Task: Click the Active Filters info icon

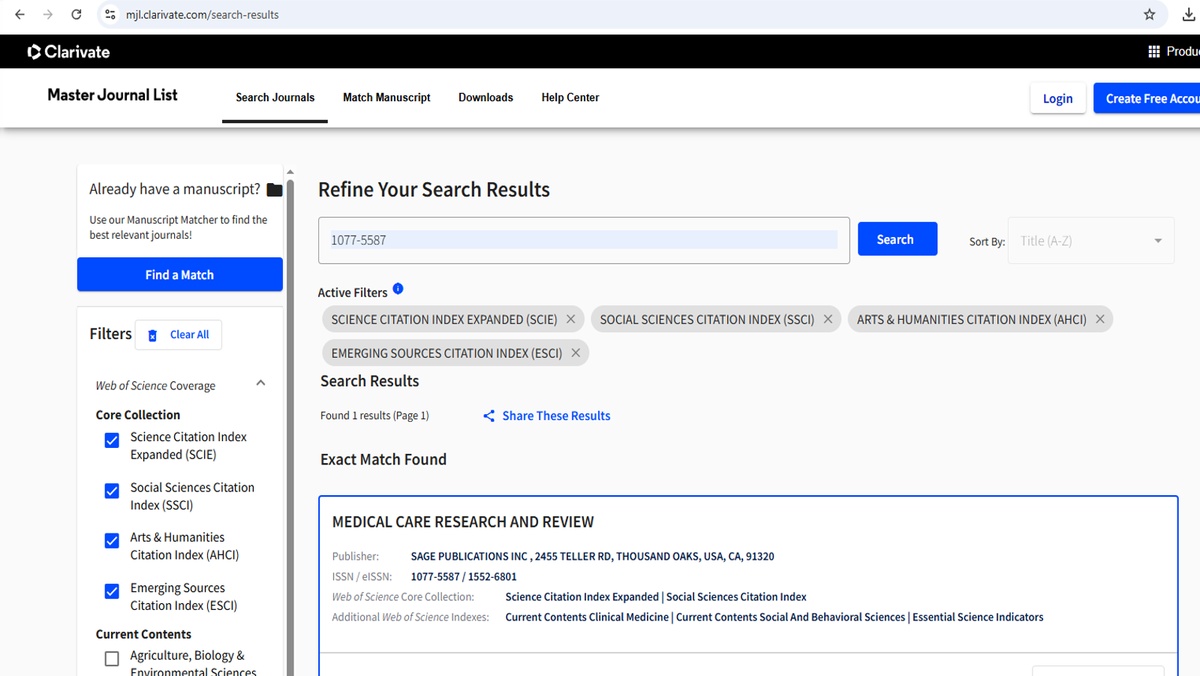Action: click(398, 289)
